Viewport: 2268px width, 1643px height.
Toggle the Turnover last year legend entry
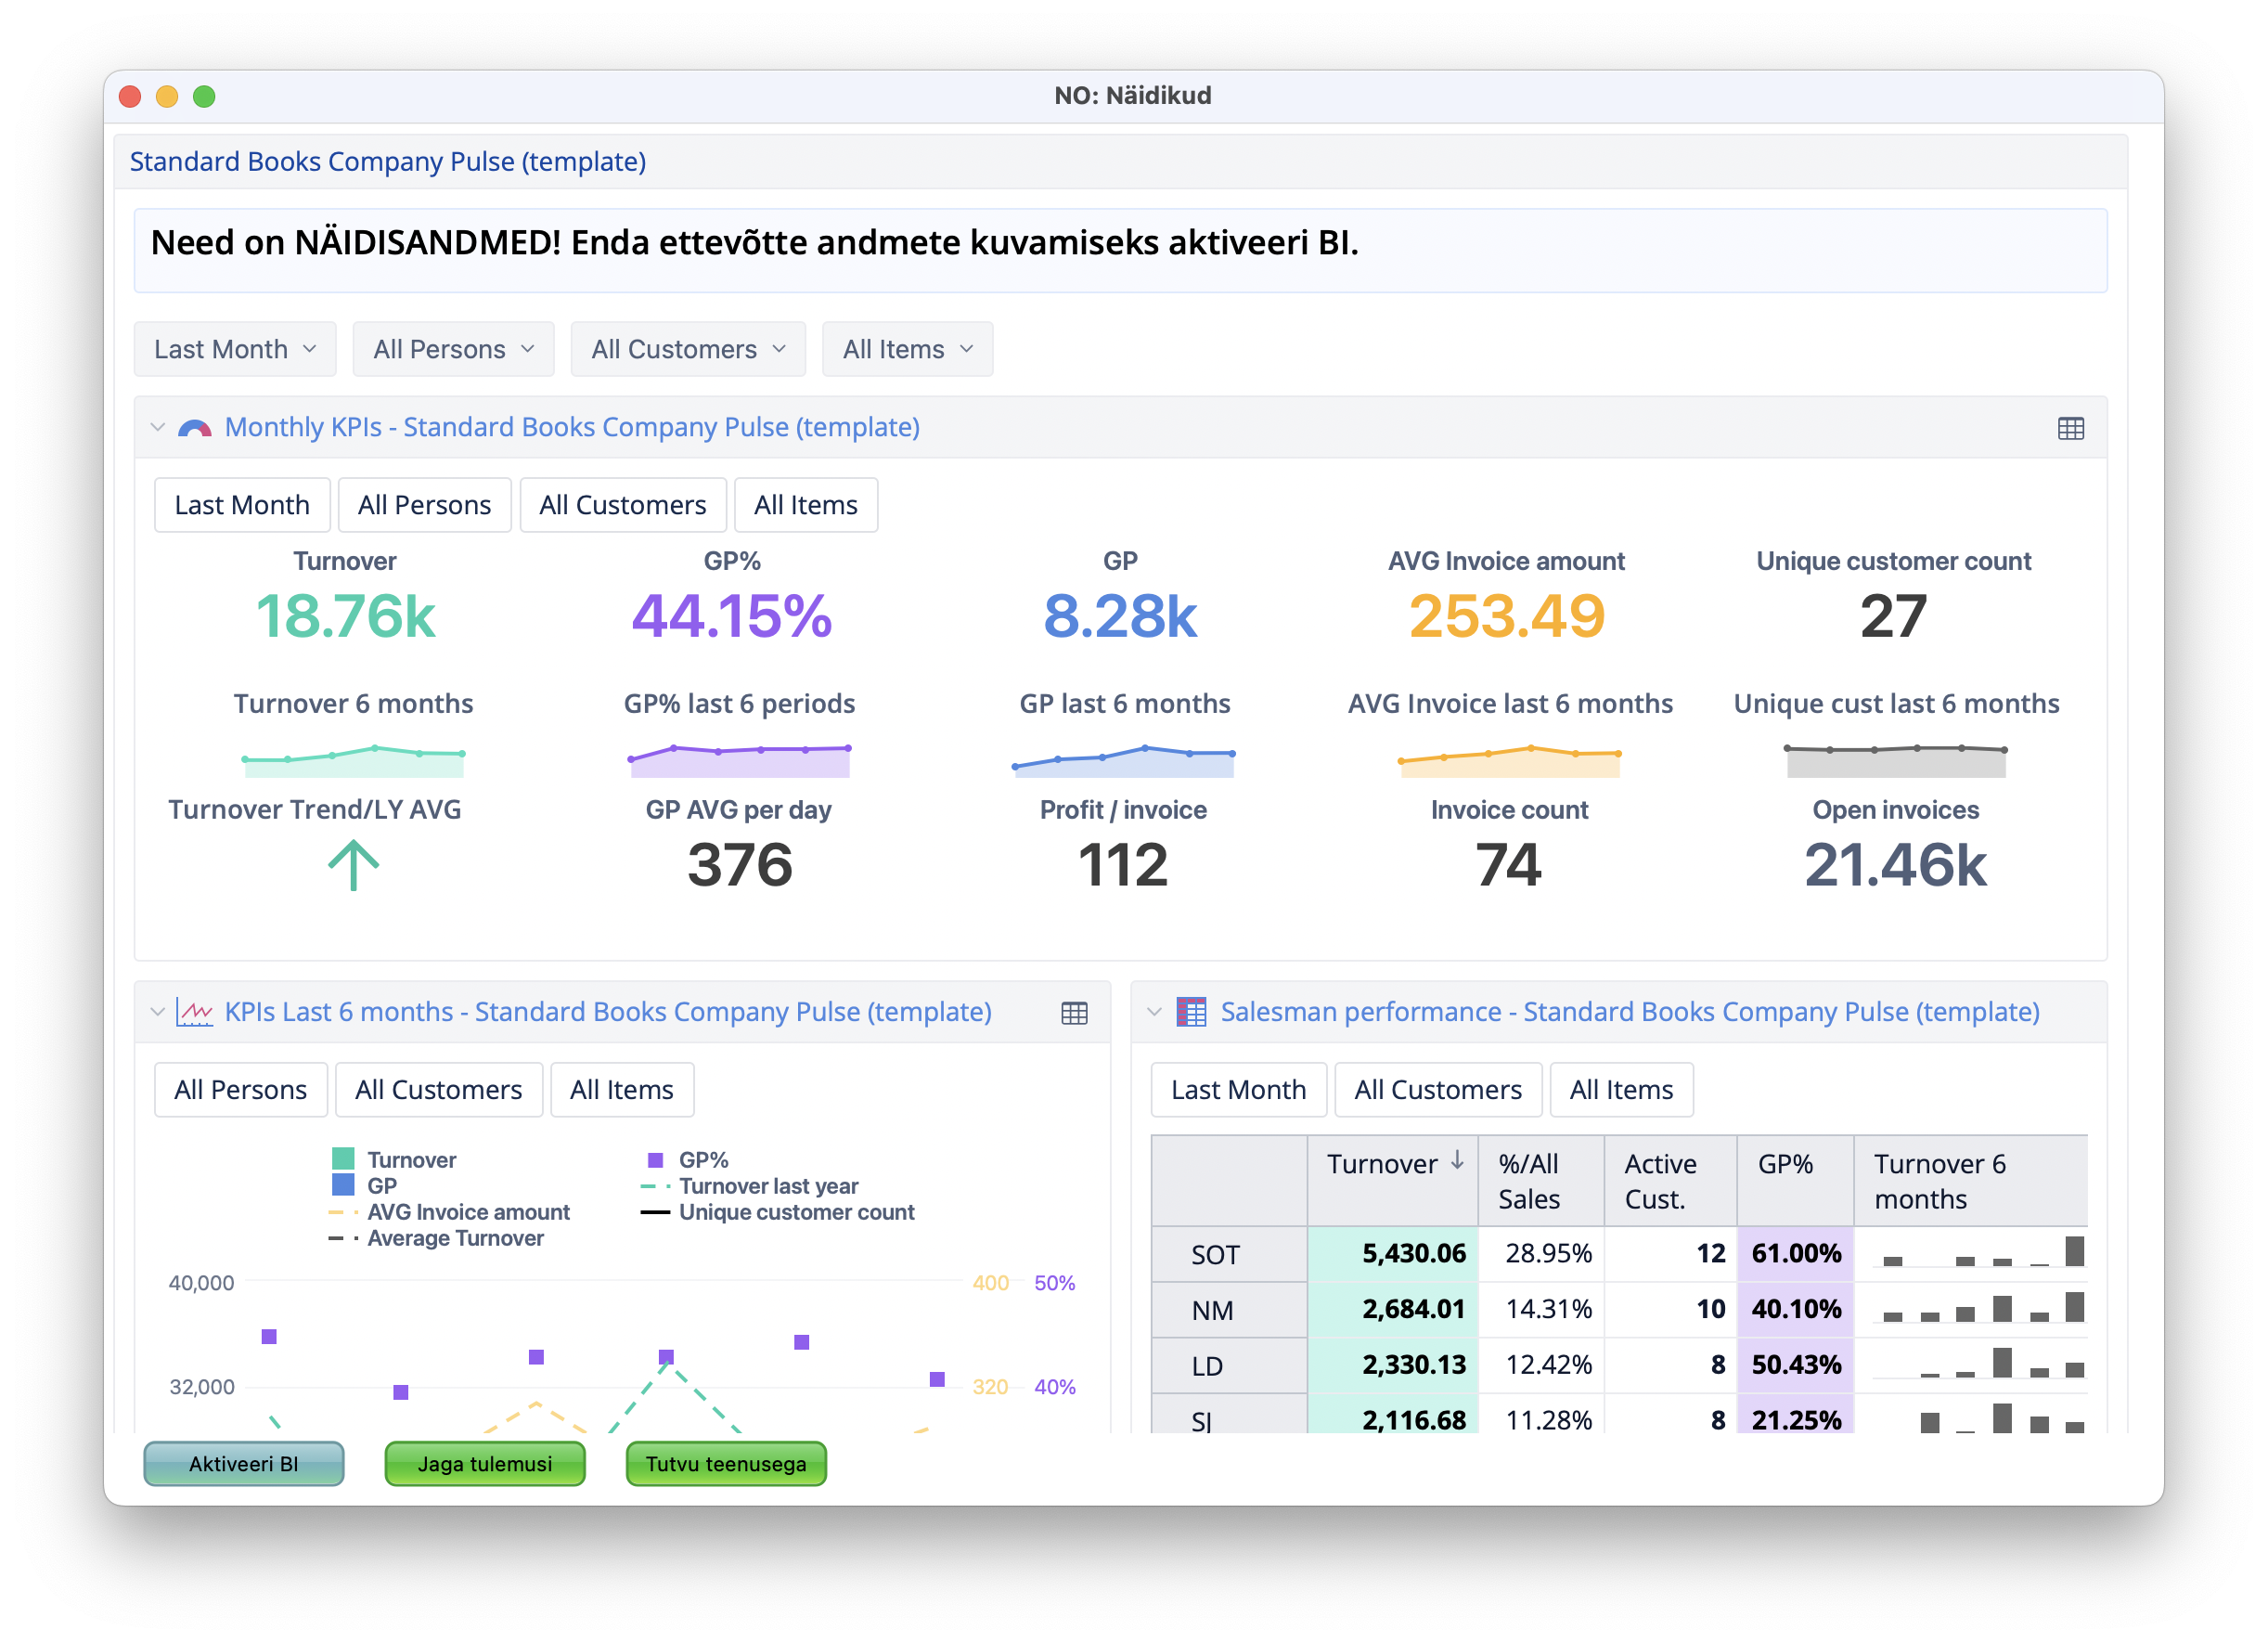point(767,1186)
